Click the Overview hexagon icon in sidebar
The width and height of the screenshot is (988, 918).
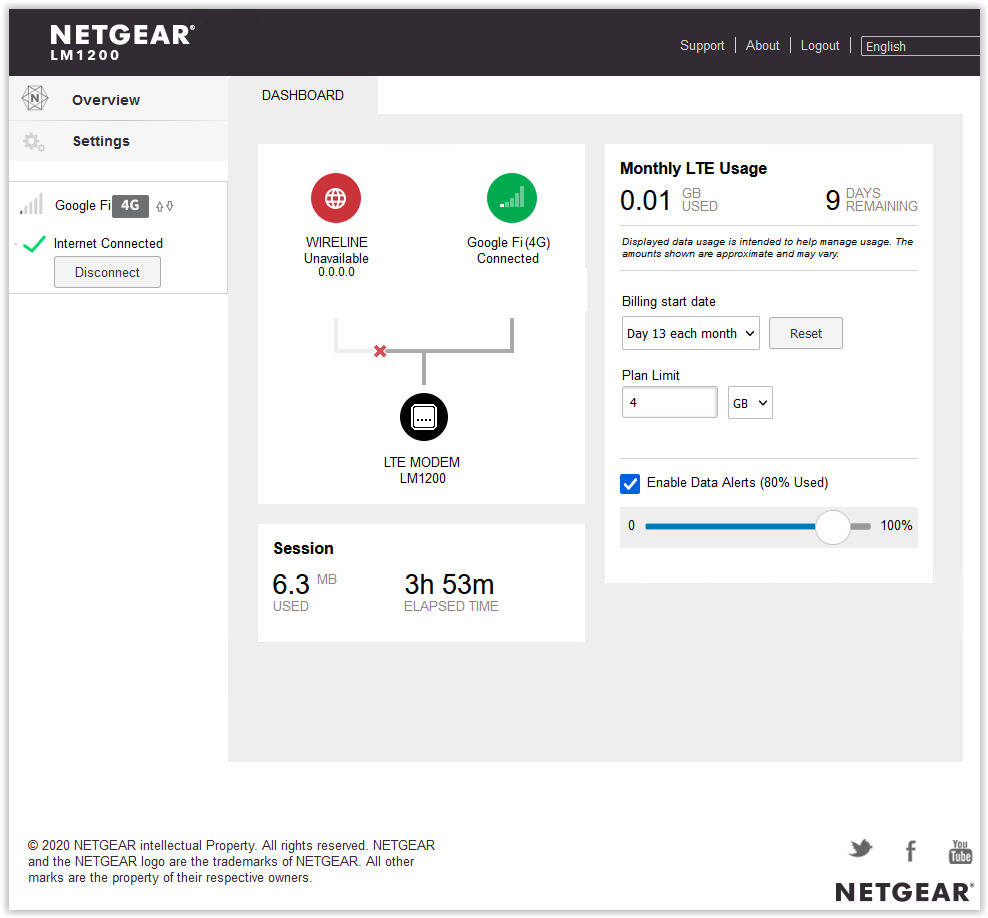pyautogui.click(x=35, y=99)
